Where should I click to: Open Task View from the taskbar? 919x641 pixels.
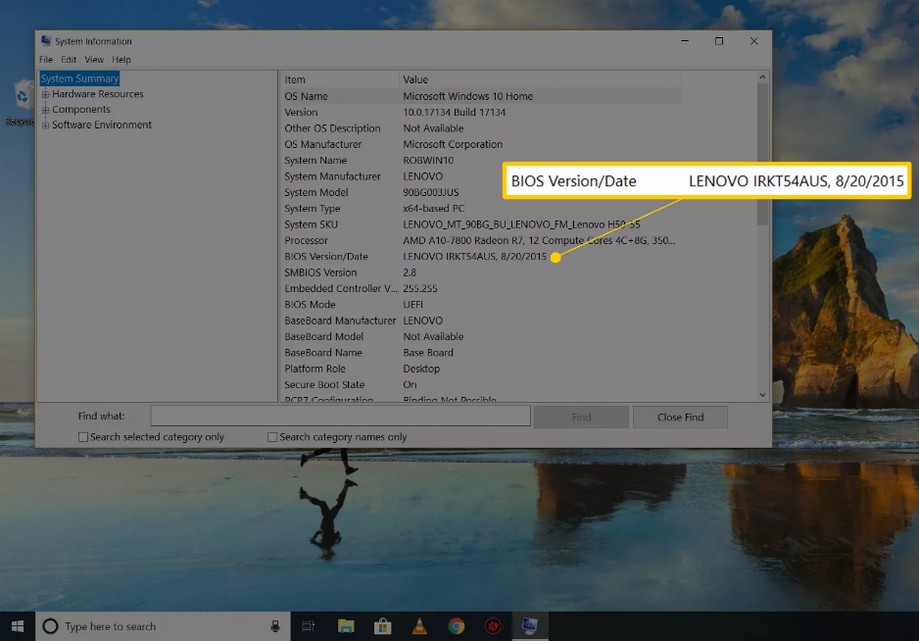(308, 626)
